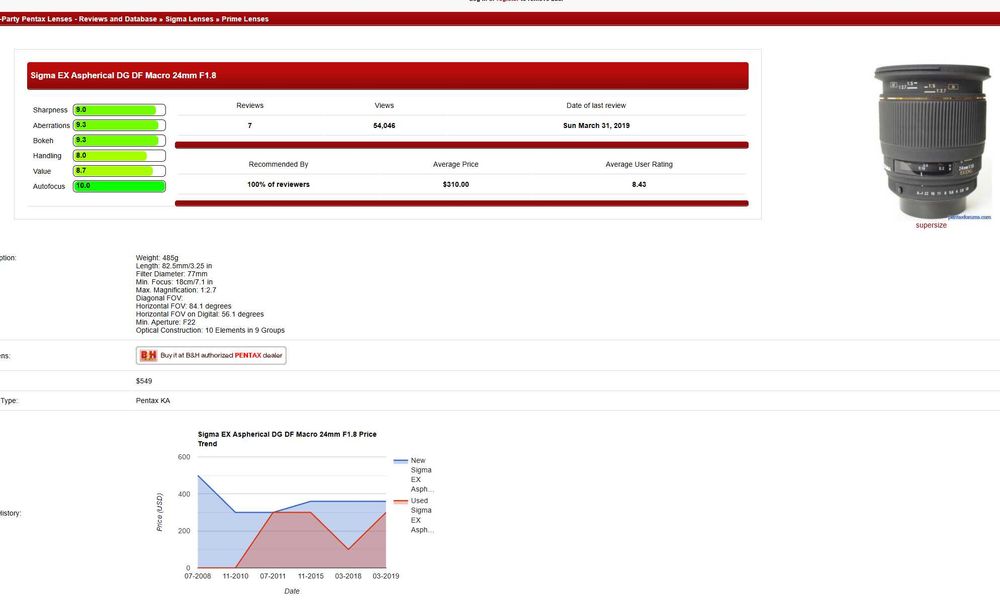Viewport: 1000px width, 615px height.
Task: Click the Buy it at B&H authorized dealer button
Action: pyautogui.click(x=211, y=355)
